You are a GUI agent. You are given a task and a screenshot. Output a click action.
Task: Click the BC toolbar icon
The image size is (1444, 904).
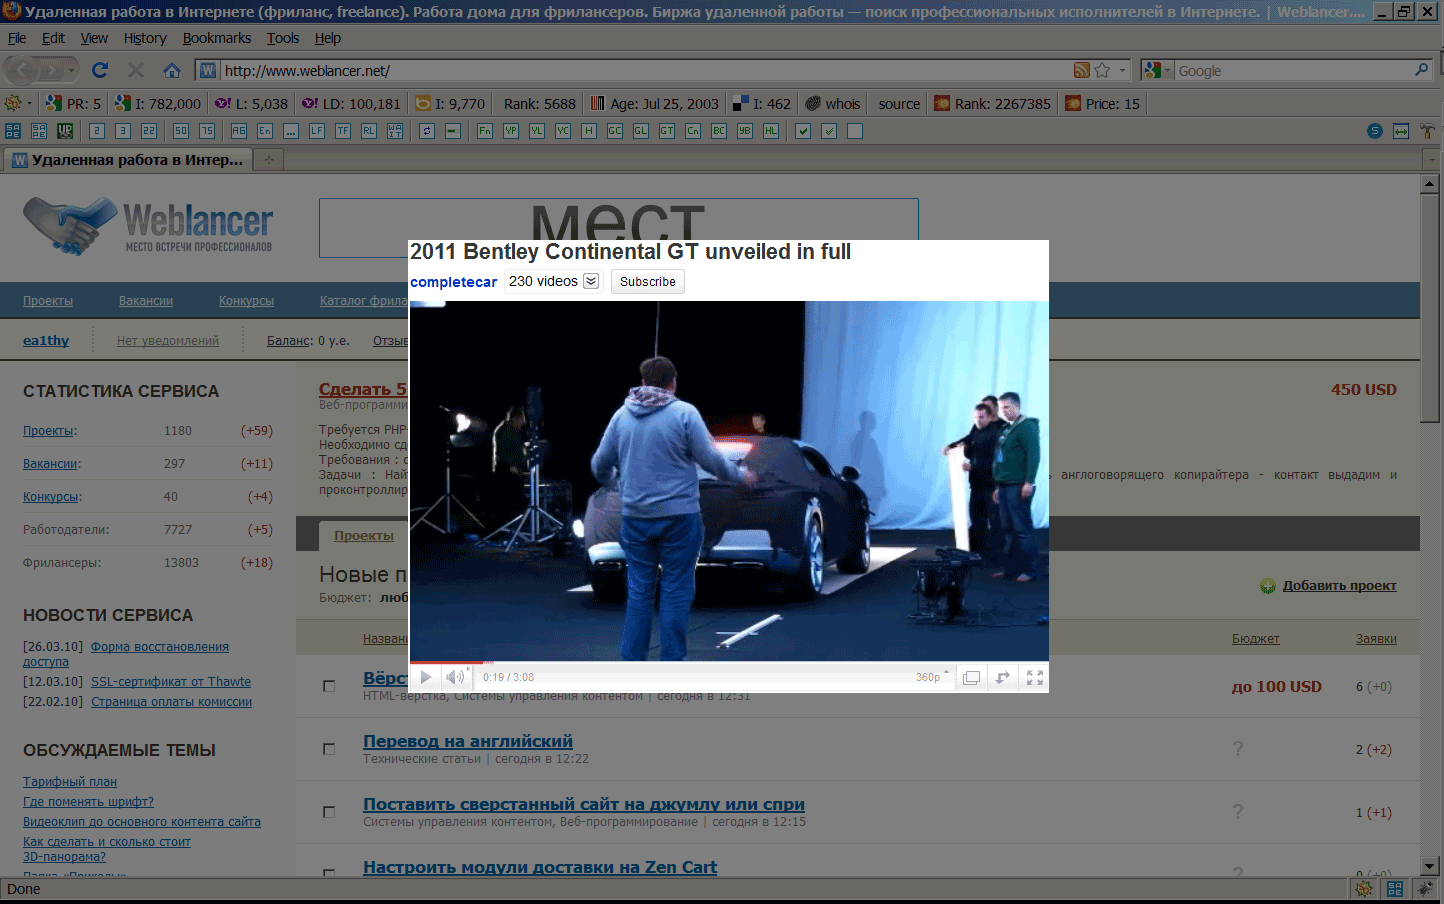719,131
